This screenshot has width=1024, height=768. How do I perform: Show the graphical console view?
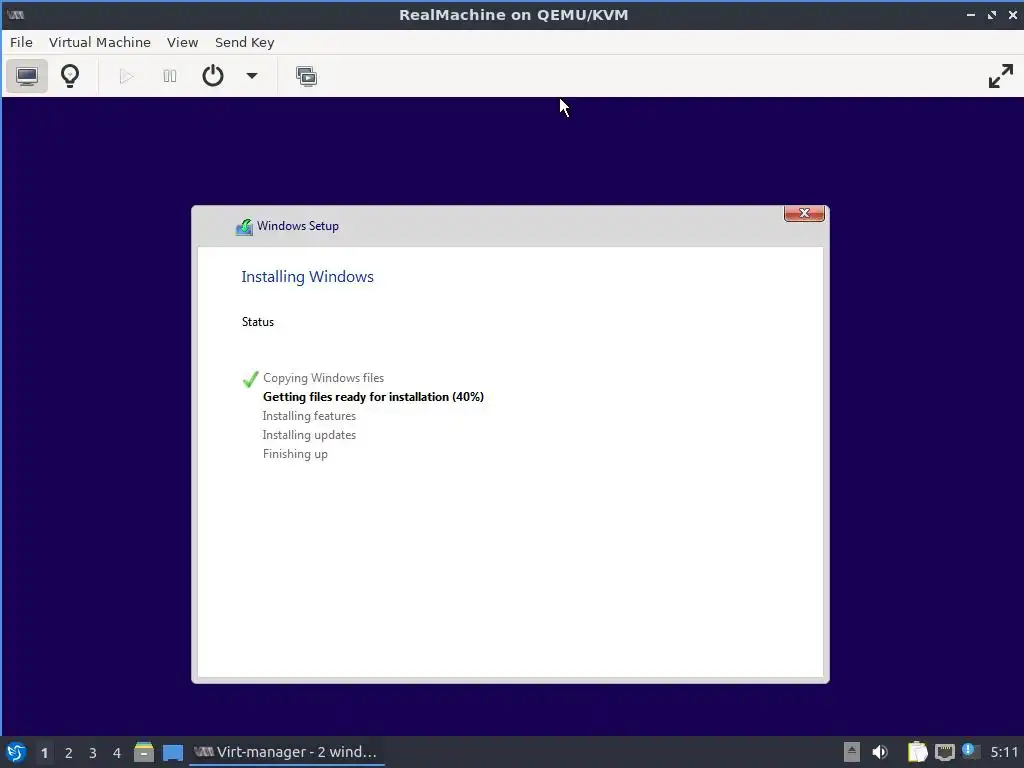[x=27, y=76]
